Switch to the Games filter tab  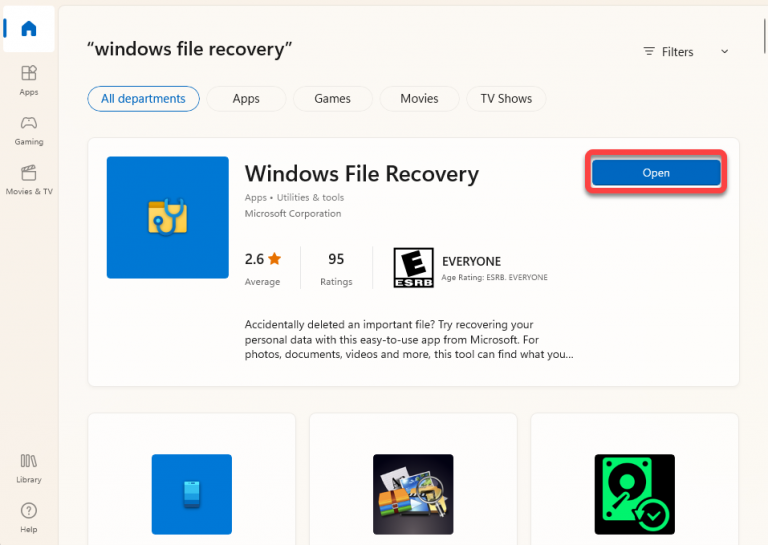[333, 99]
